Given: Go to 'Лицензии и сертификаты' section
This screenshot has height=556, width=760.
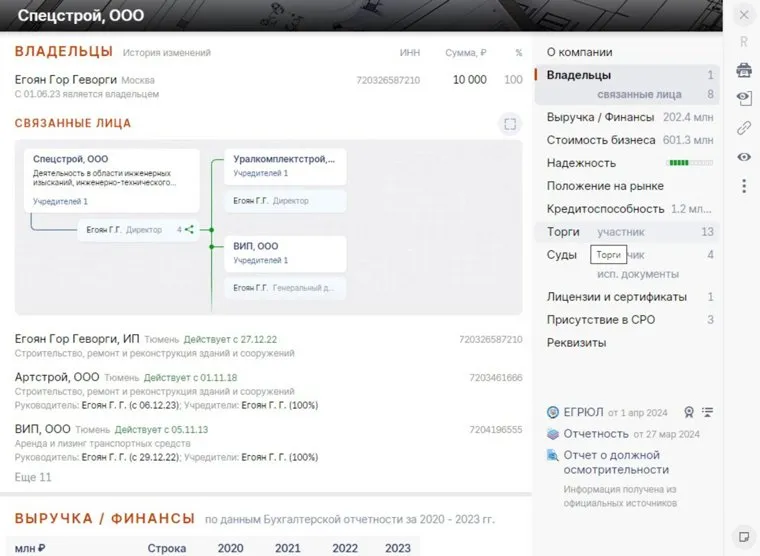Looking at the screenshot, I should click(x=616, y=297).
